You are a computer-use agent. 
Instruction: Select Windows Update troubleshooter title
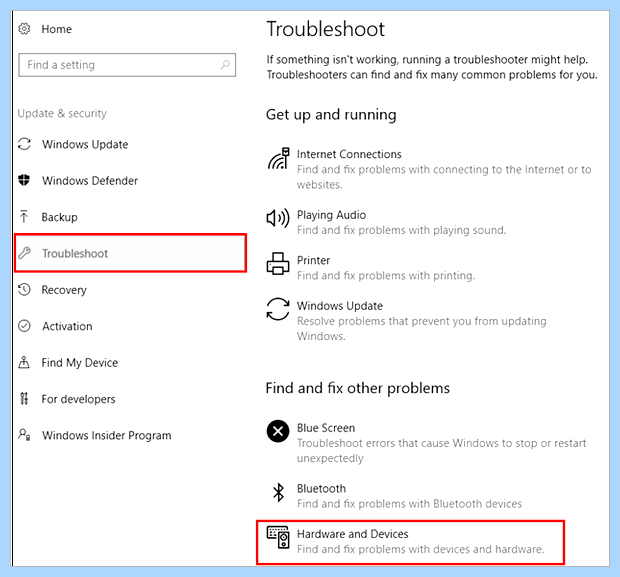[x=340, y=306]
